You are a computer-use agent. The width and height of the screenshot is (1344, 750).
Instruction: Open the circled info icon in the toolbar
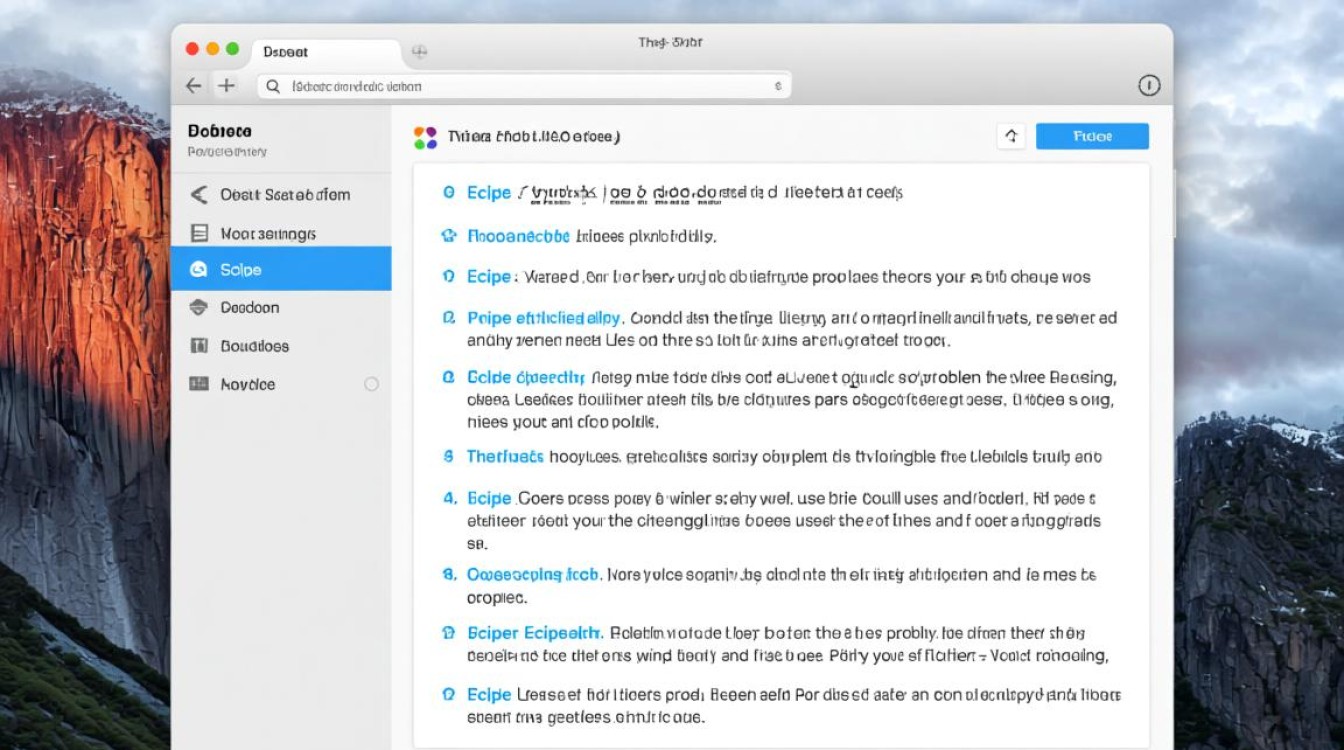(1149, 86)
